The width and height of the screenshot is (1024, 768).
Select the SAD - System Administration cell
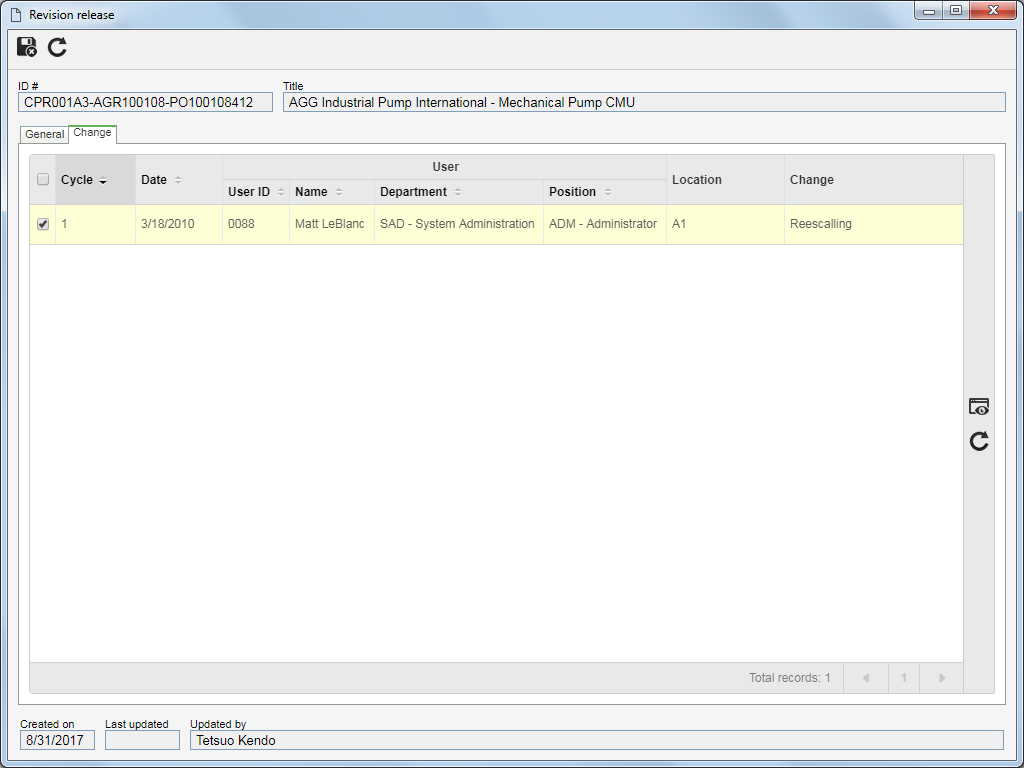458,224
